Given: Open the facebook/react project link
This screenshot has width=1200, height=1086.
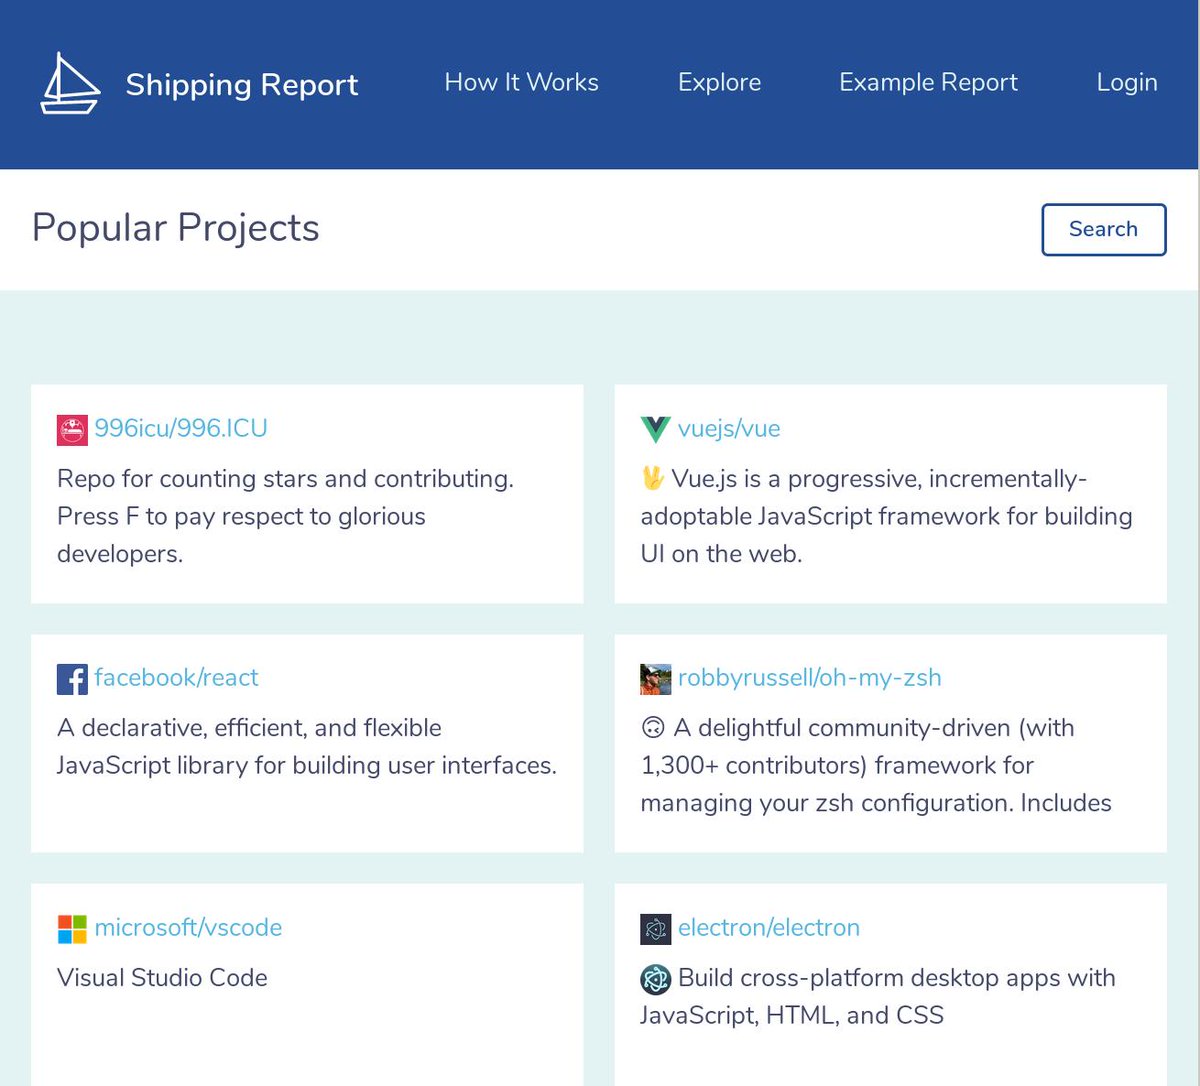Looking at the screenshot, I should click(176, 677).
